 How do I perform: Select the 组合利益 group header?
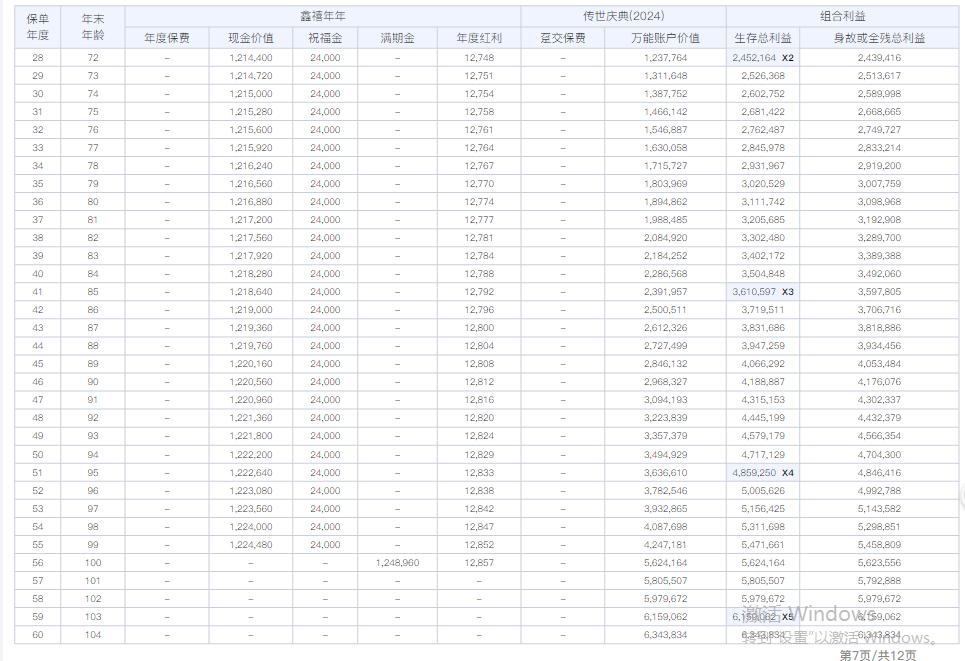[x=842, y=17]
